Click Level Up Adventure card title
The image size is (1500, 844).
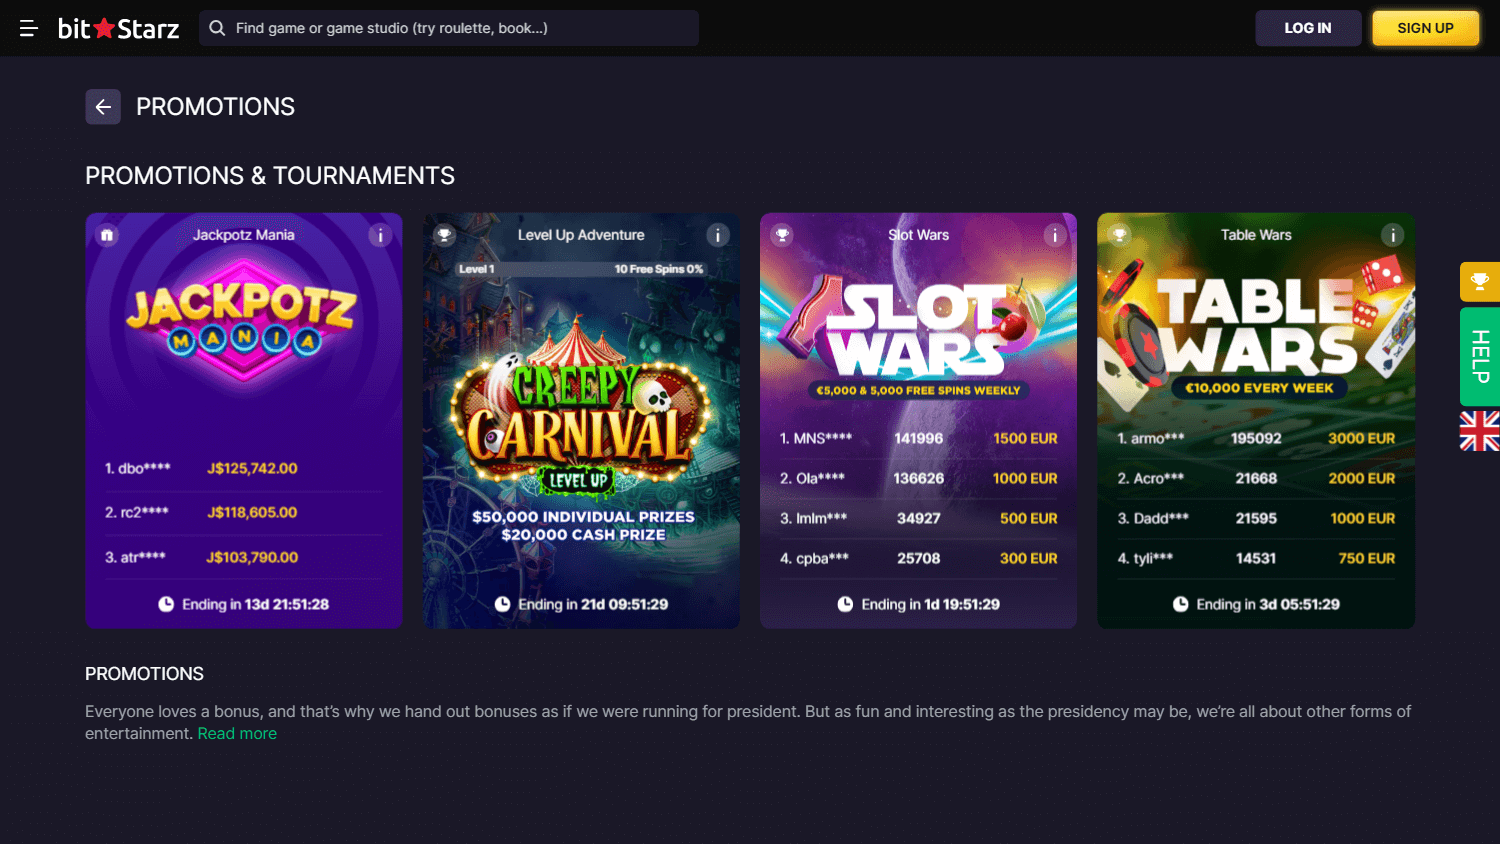[x=581, y=235]
